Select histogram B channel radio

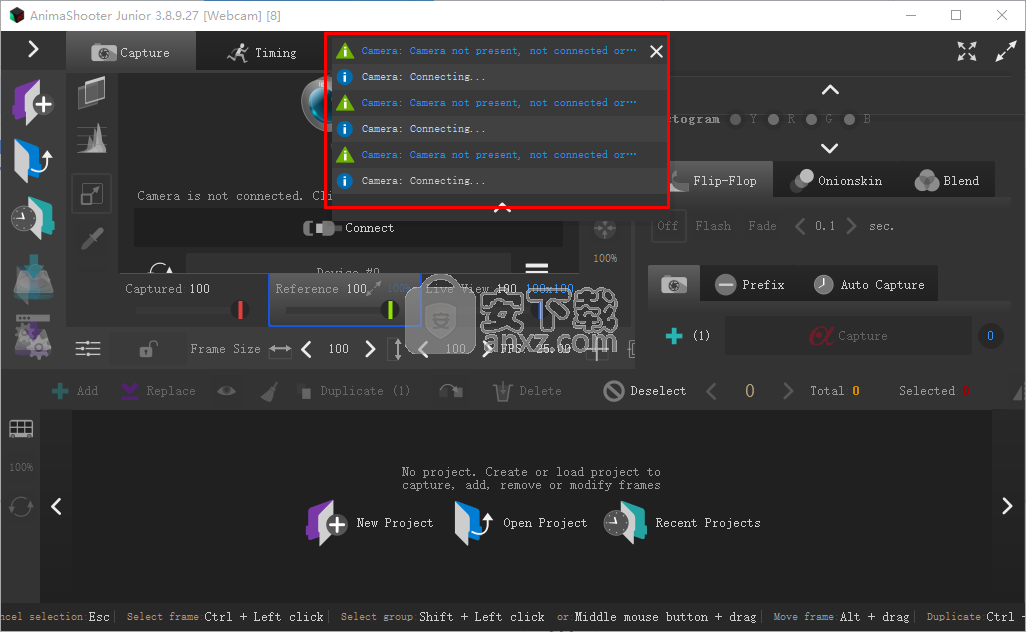coord(849,119)
